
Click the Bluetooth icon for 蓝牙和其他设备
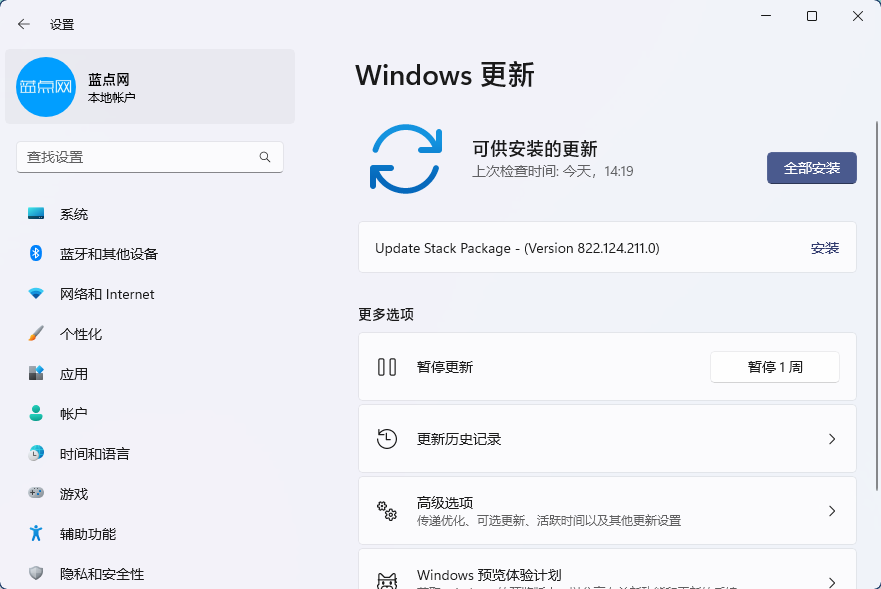coord(36,254)
